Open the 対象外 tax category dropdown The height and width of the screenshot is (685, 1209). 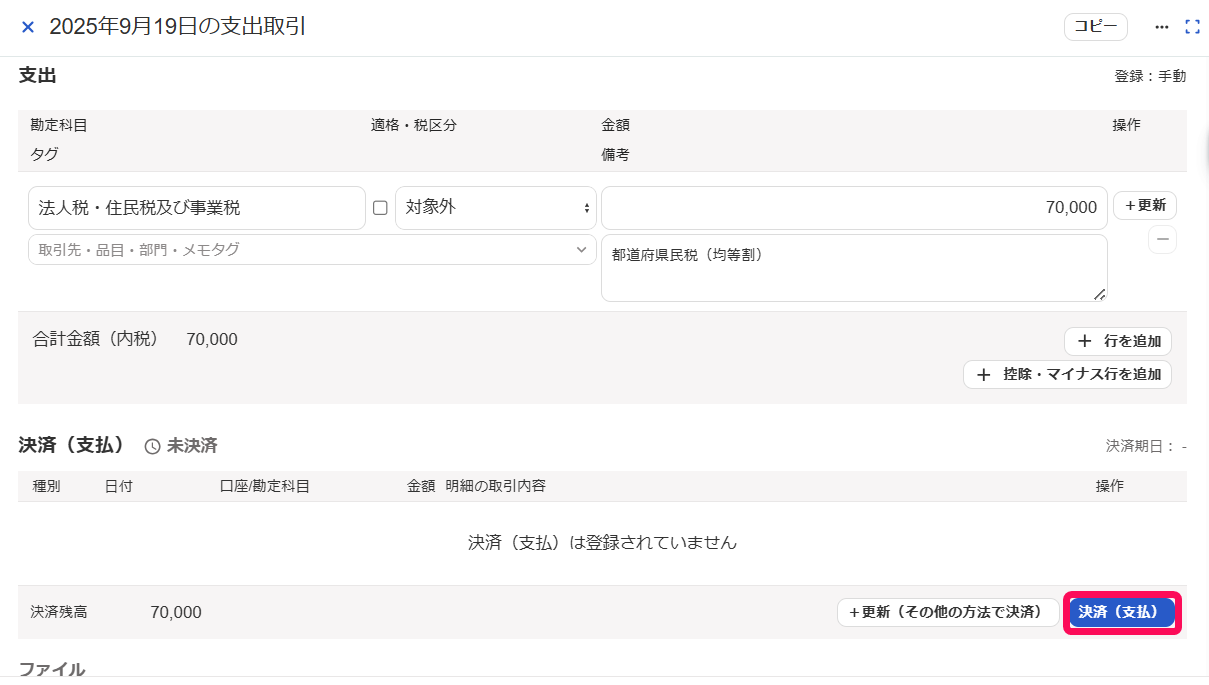(x=496, y=208)
